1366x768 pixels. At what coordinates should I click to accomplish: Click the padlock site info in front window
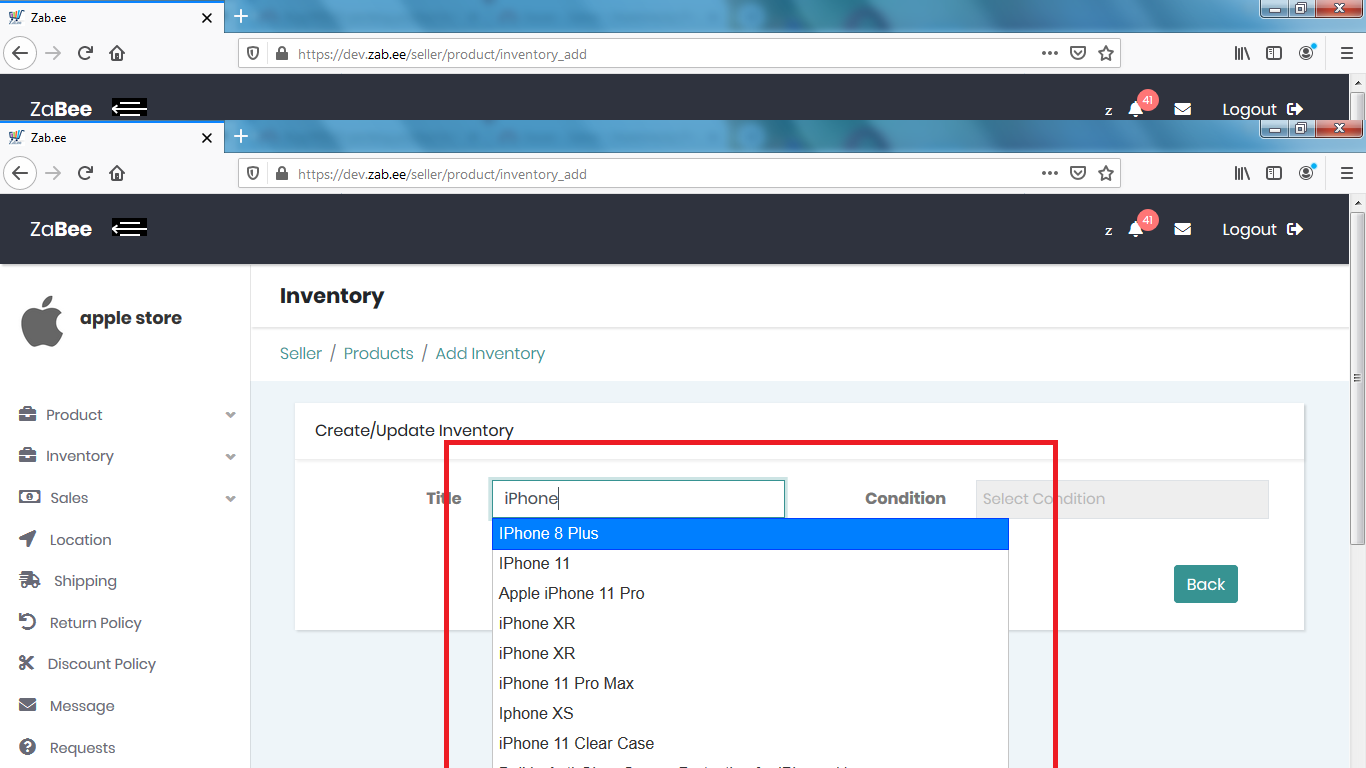tap(281, 174)
